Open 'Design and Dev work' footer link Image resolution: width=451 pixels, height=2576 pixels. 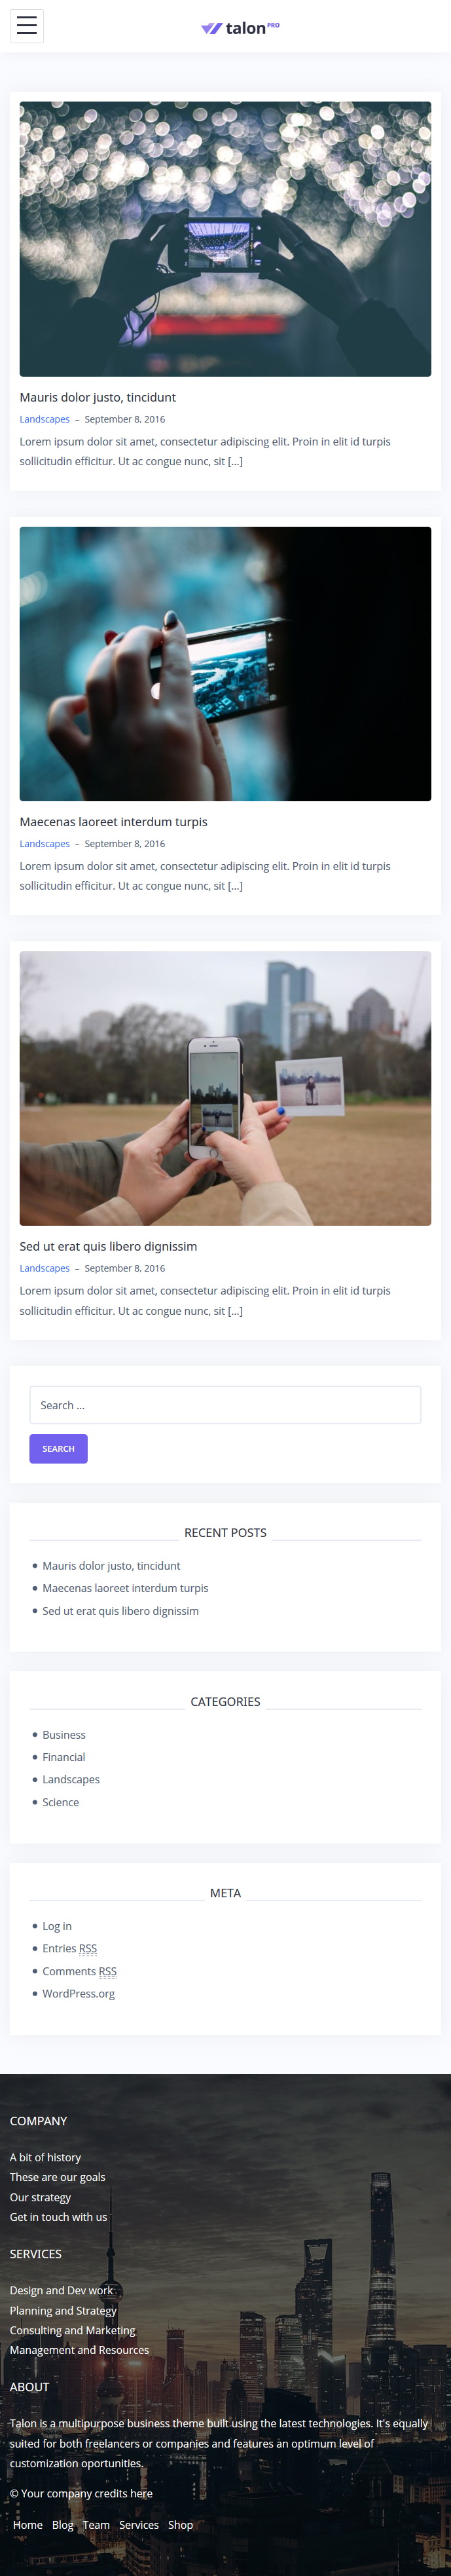[61, 2290]
